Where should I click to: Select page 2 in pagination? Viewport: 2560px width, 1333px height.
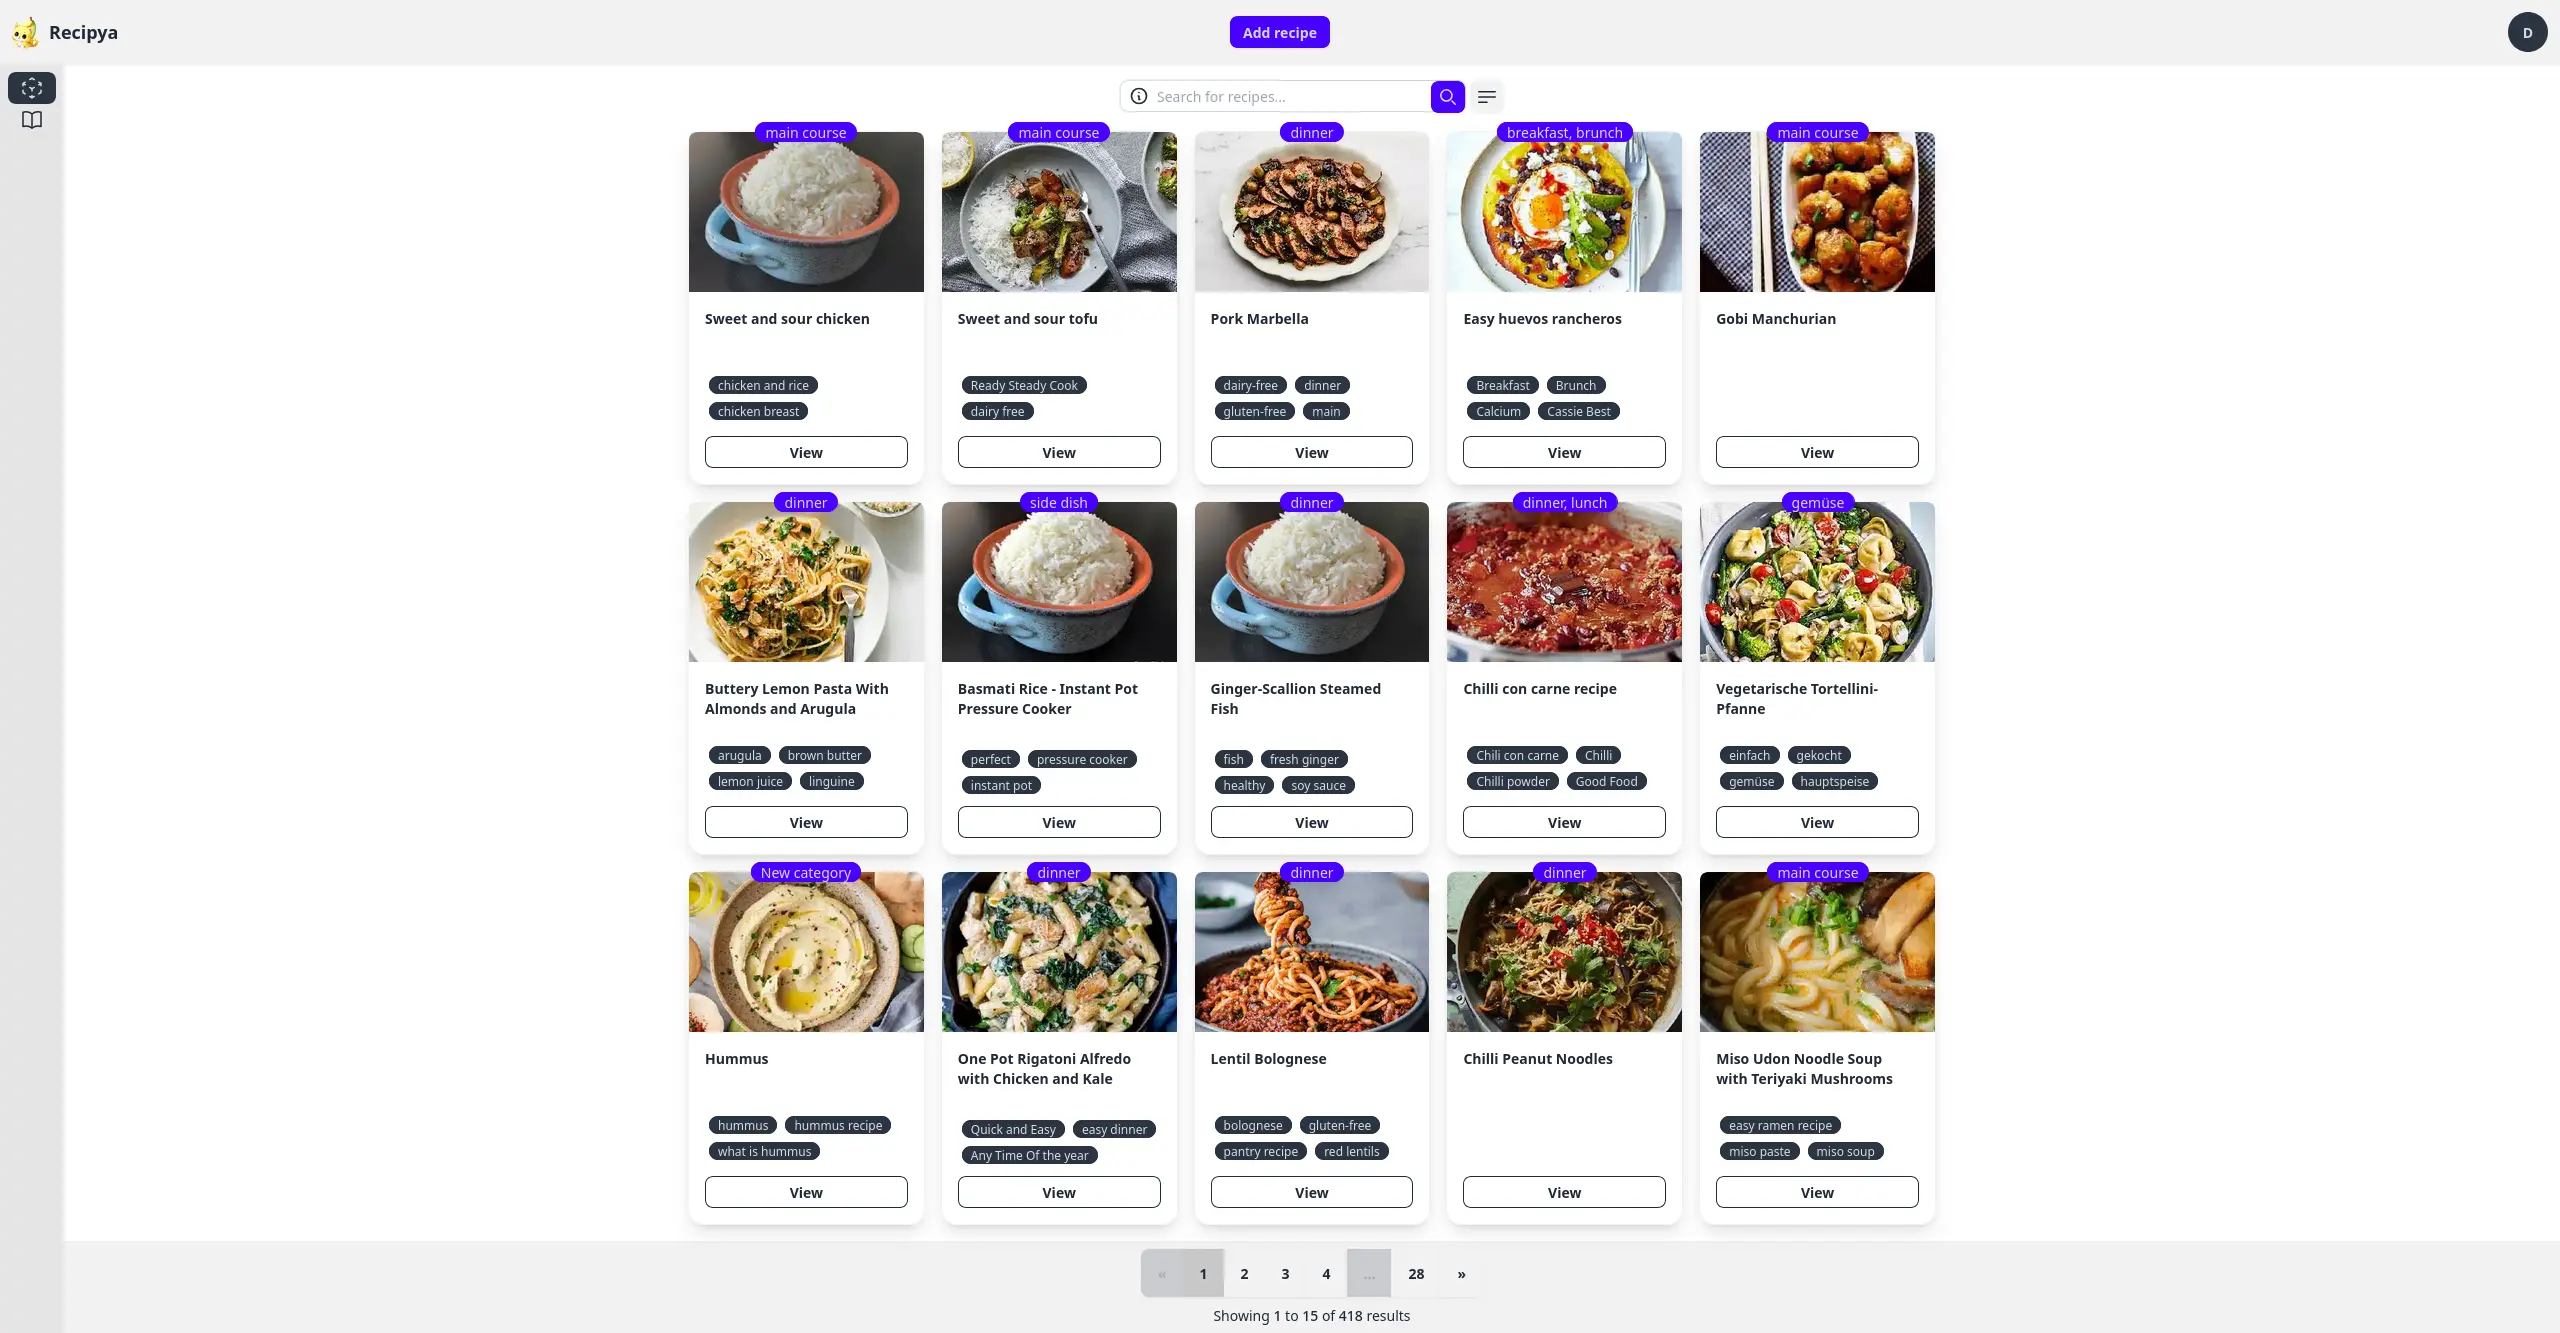pyautogui.click(x=1244, y=1272)
